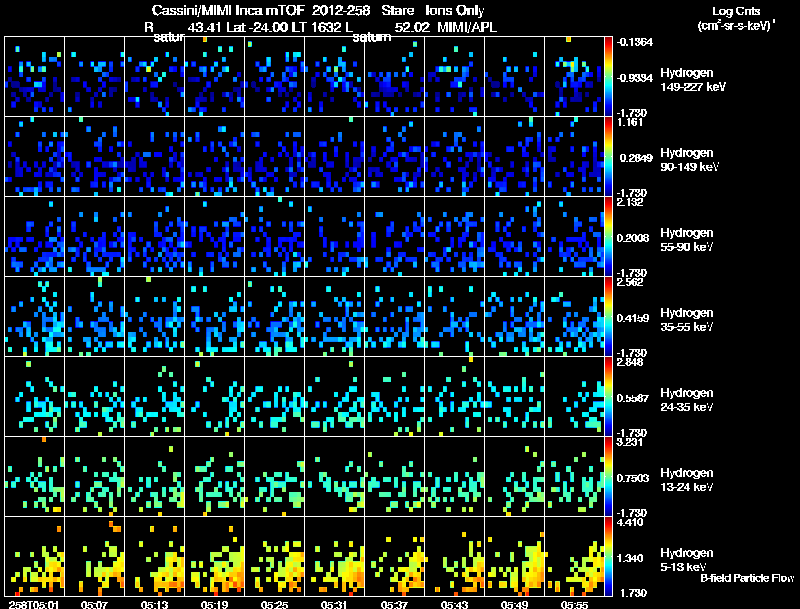Screen dimensions: 800x609
Task: Open the 13-24 keV panel at 258T05:01
Action: pos(34,477)
